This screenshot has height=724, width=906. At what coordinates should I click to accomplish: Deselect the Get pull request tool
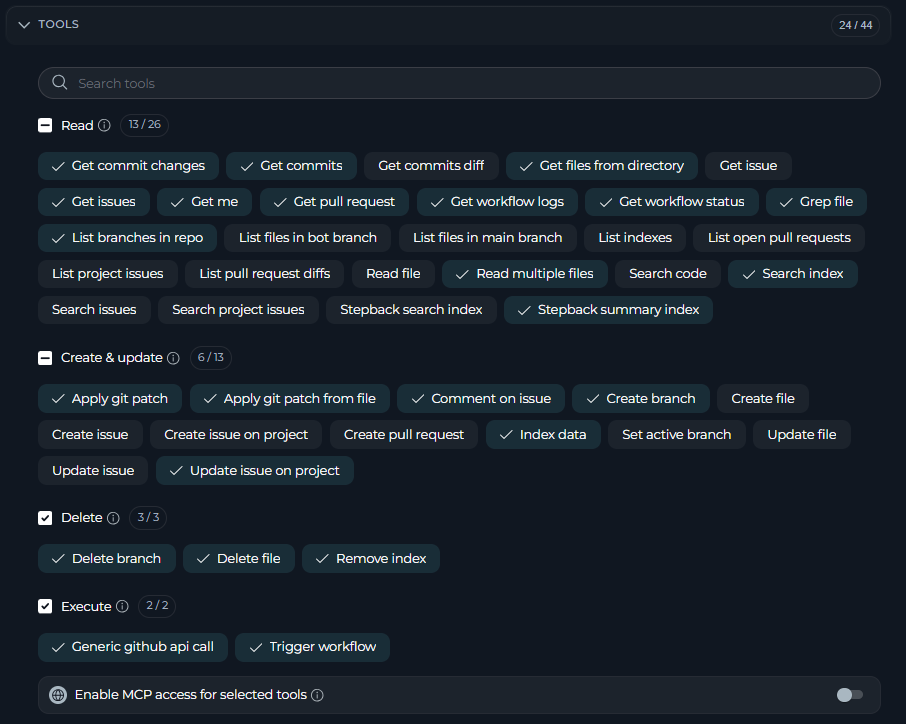coord(335,202)
